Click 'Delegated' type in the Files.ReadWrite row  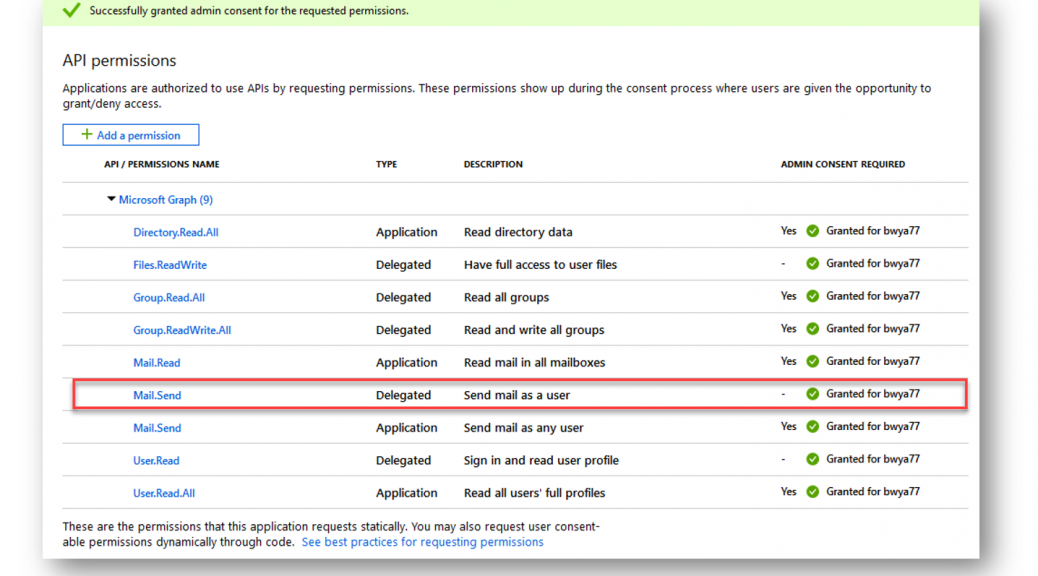(x=403, y=265)
